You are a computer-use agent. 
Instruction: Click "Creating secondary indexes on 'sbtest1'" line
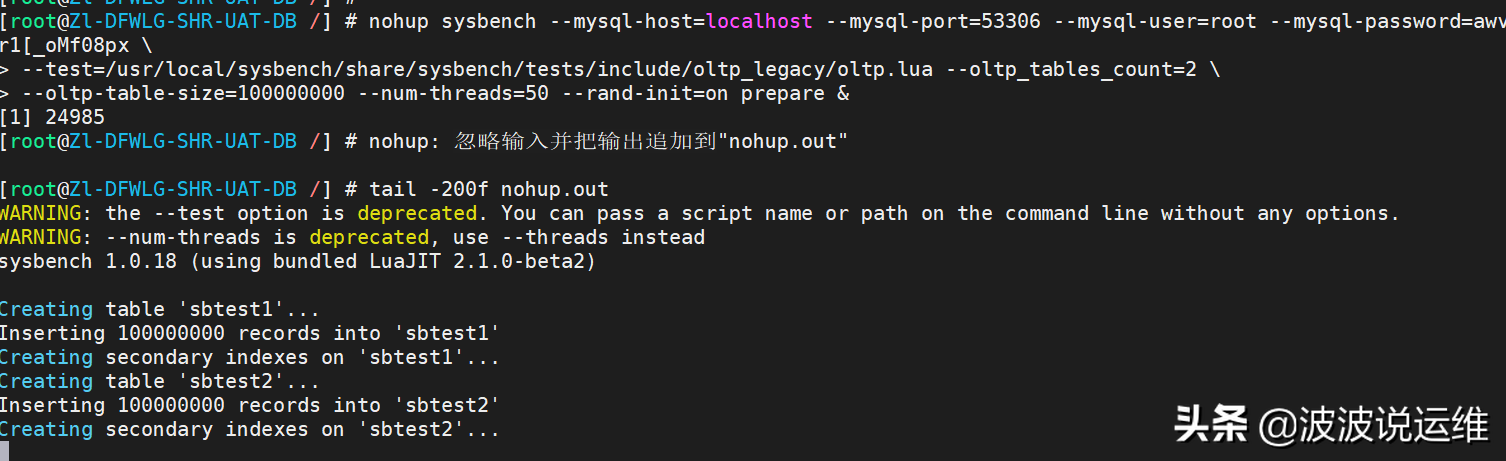[249, 358]
